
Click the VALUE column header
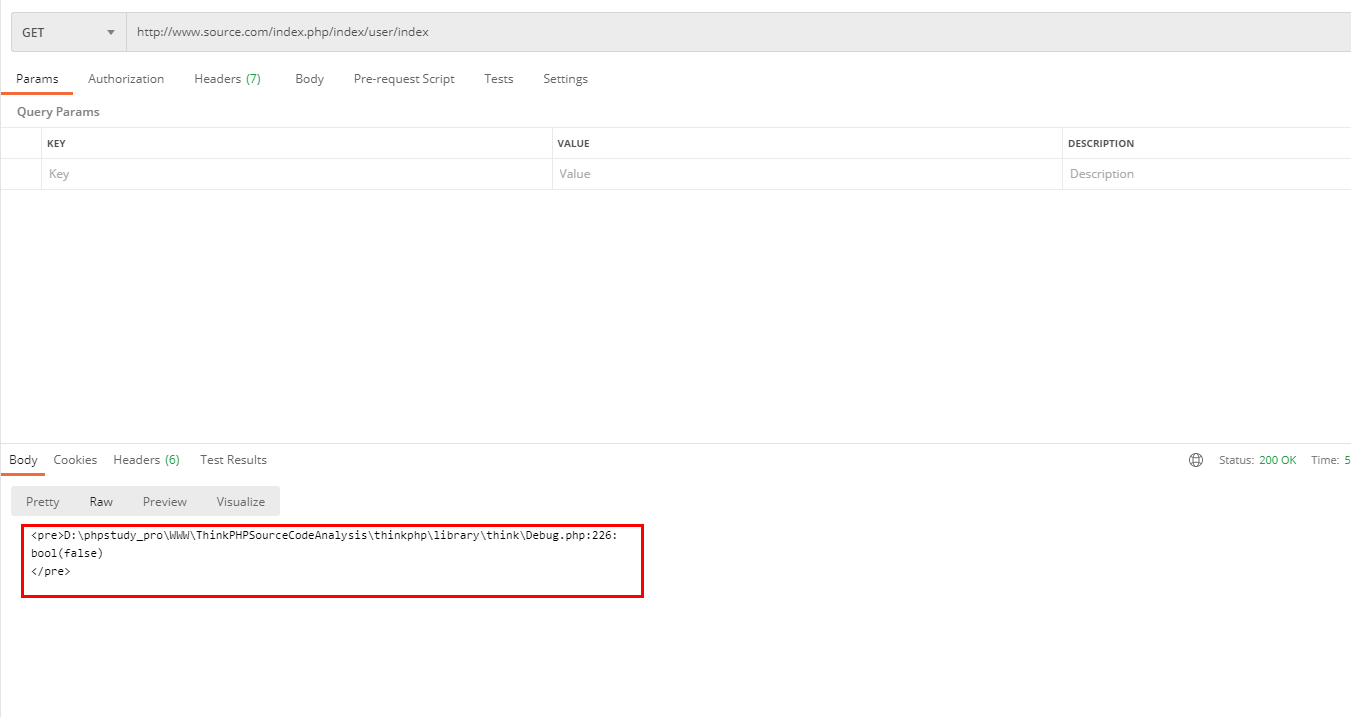coord(573,144)
